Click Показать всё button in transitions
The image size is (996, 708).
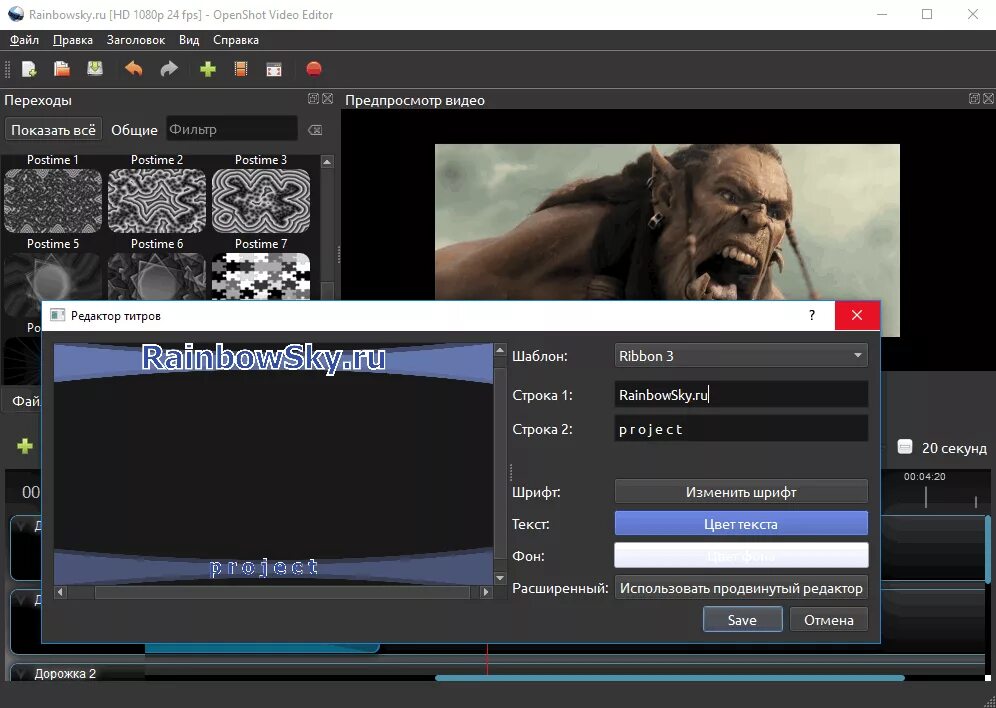[53, 130]
